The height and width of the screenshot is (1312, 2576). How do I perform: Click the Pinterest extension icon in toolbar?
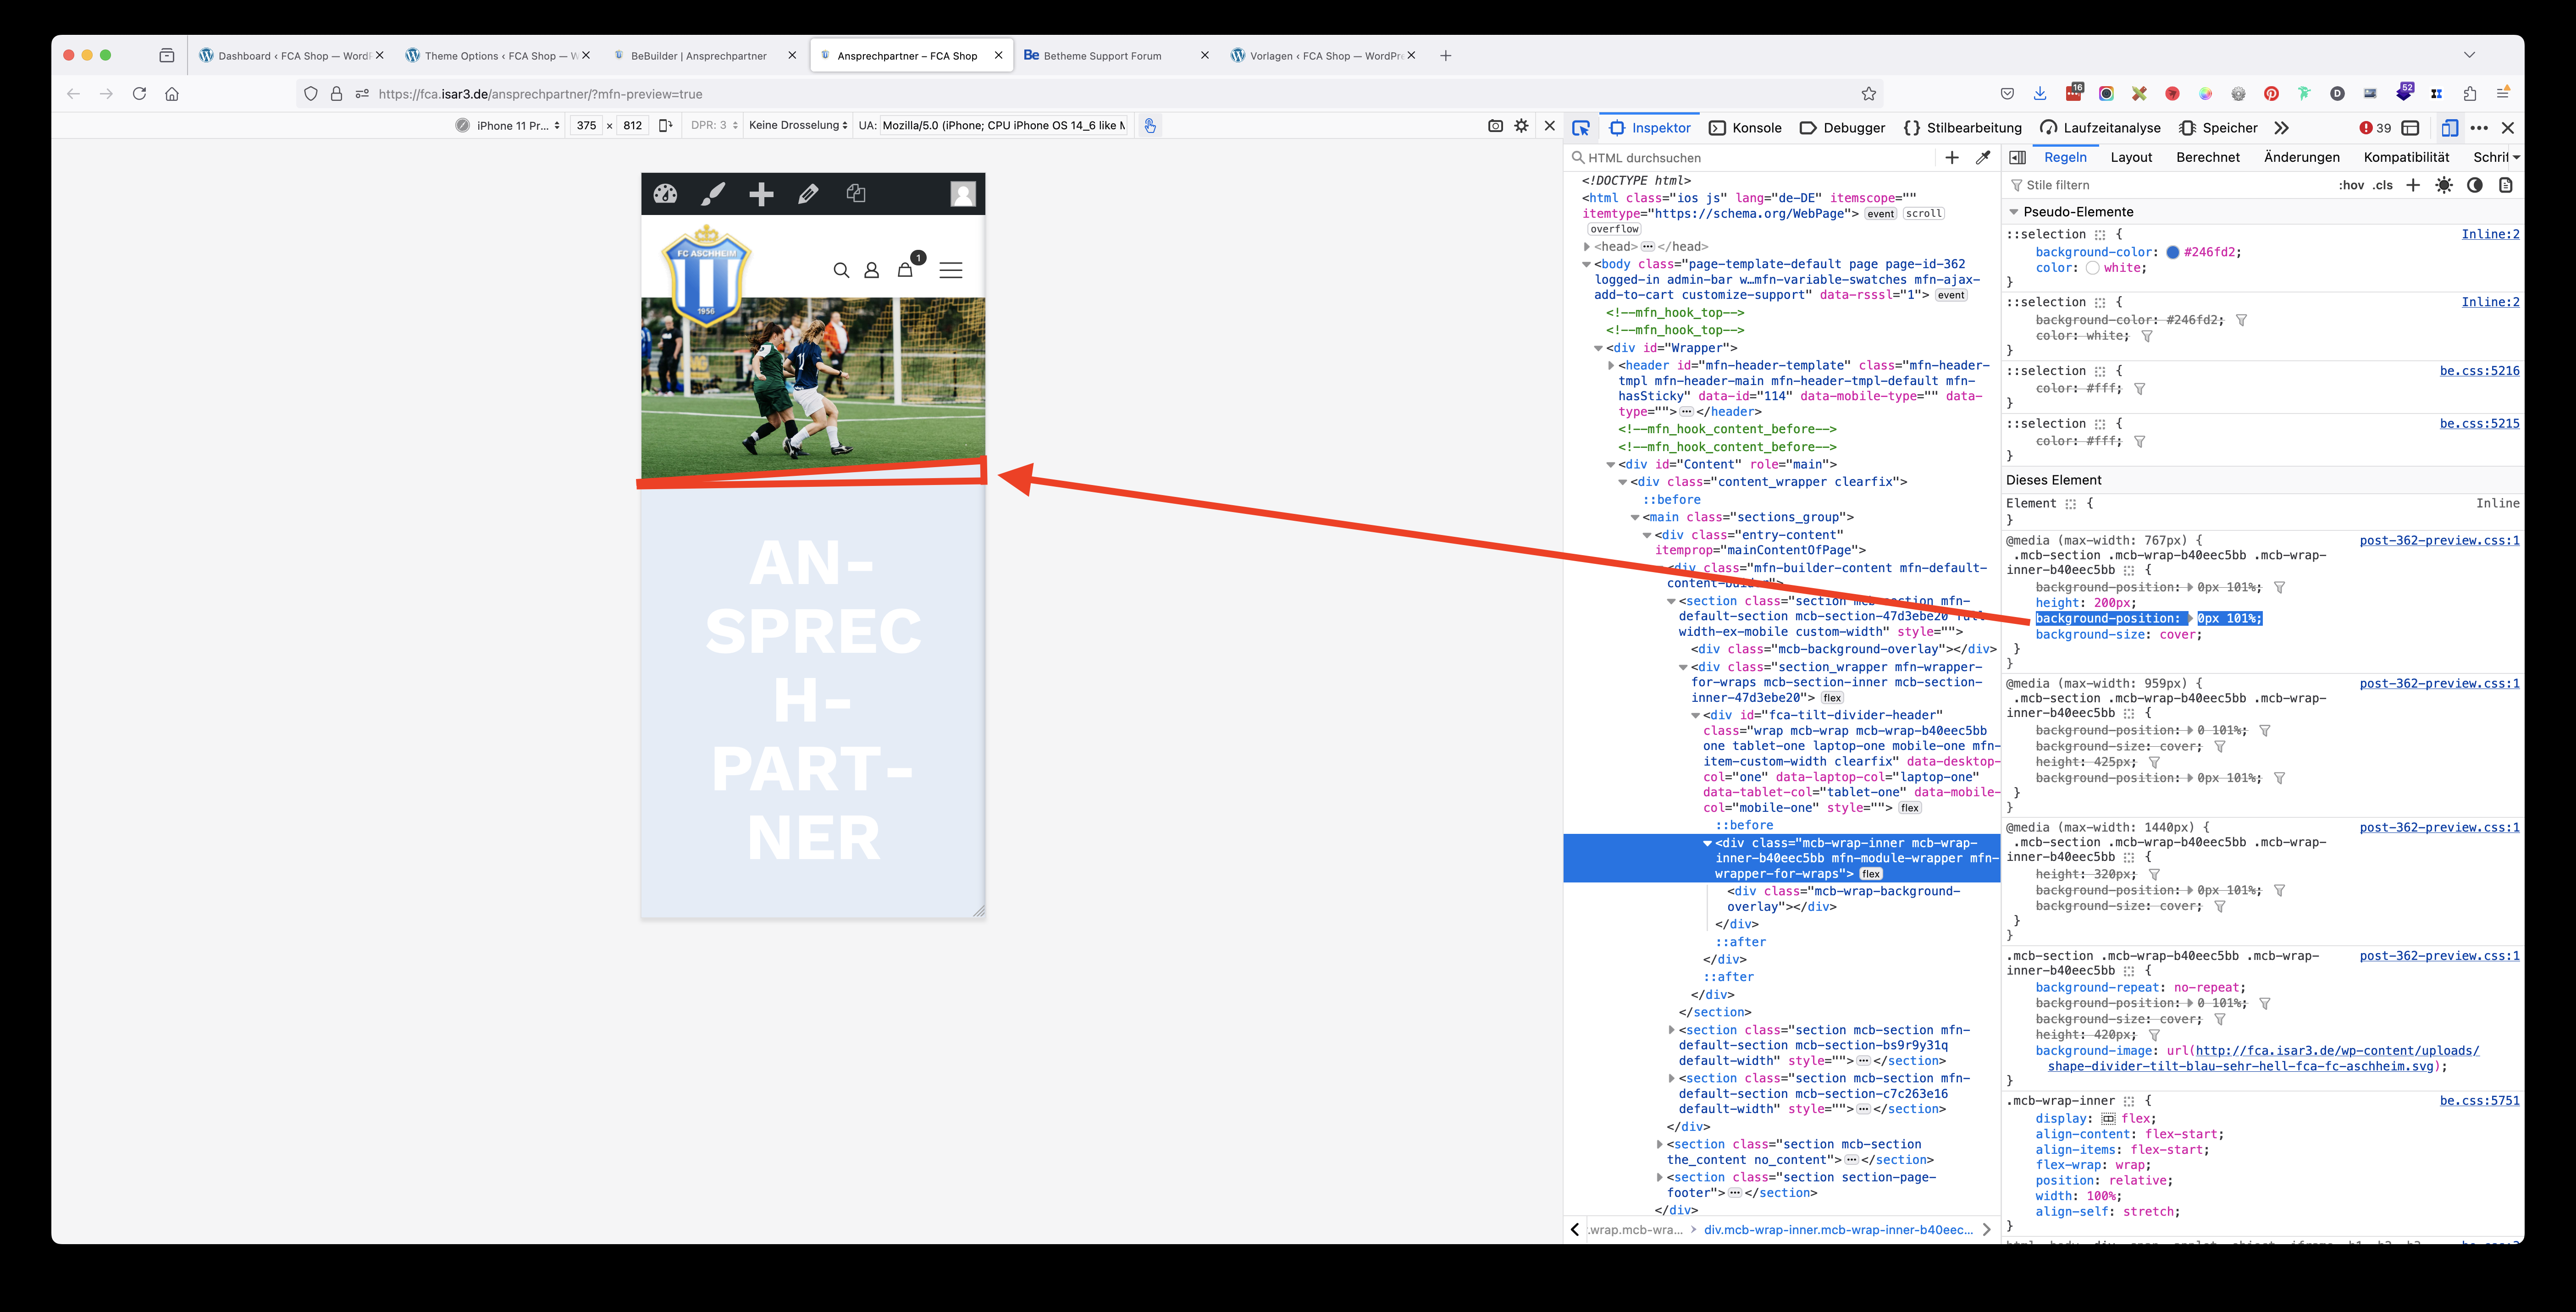click(2271, 94)
